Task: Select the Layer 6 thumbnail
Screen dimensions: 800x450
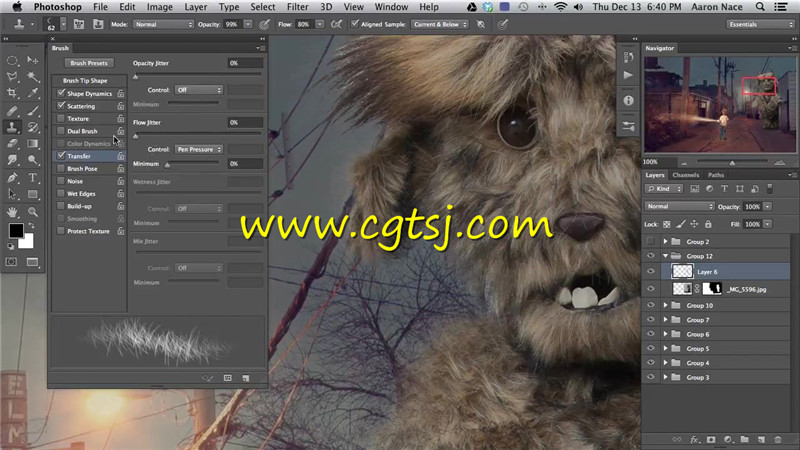Action: pyautogui.click(x=682, y=271)
